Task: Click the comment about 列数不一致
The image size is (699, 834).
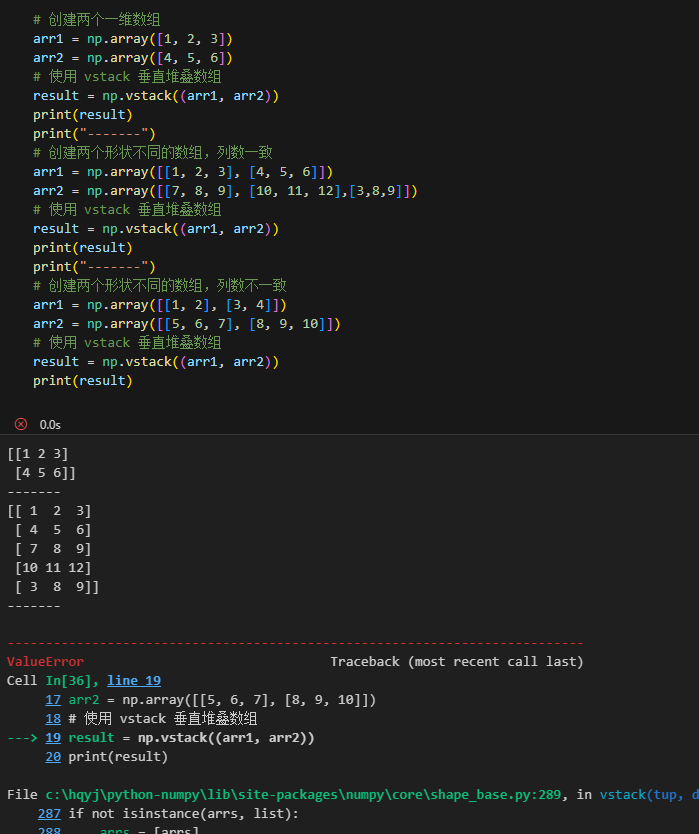Action: [x=160, y=286]
